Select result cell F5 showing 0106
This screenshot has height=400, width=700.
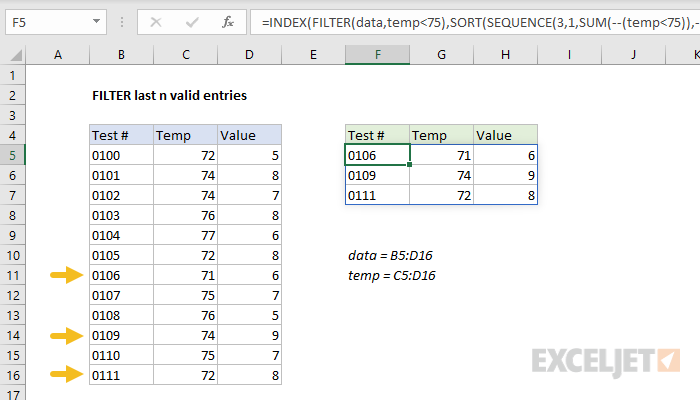[x=377, y=155]
